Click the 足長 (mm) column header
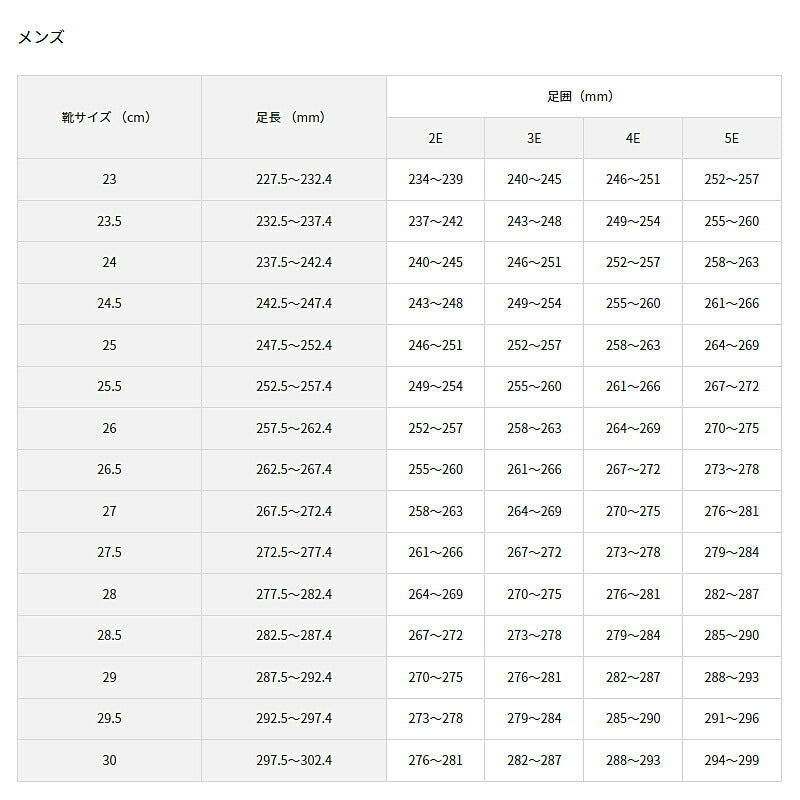This screenshot has width=800, height=800. point(293,117)
